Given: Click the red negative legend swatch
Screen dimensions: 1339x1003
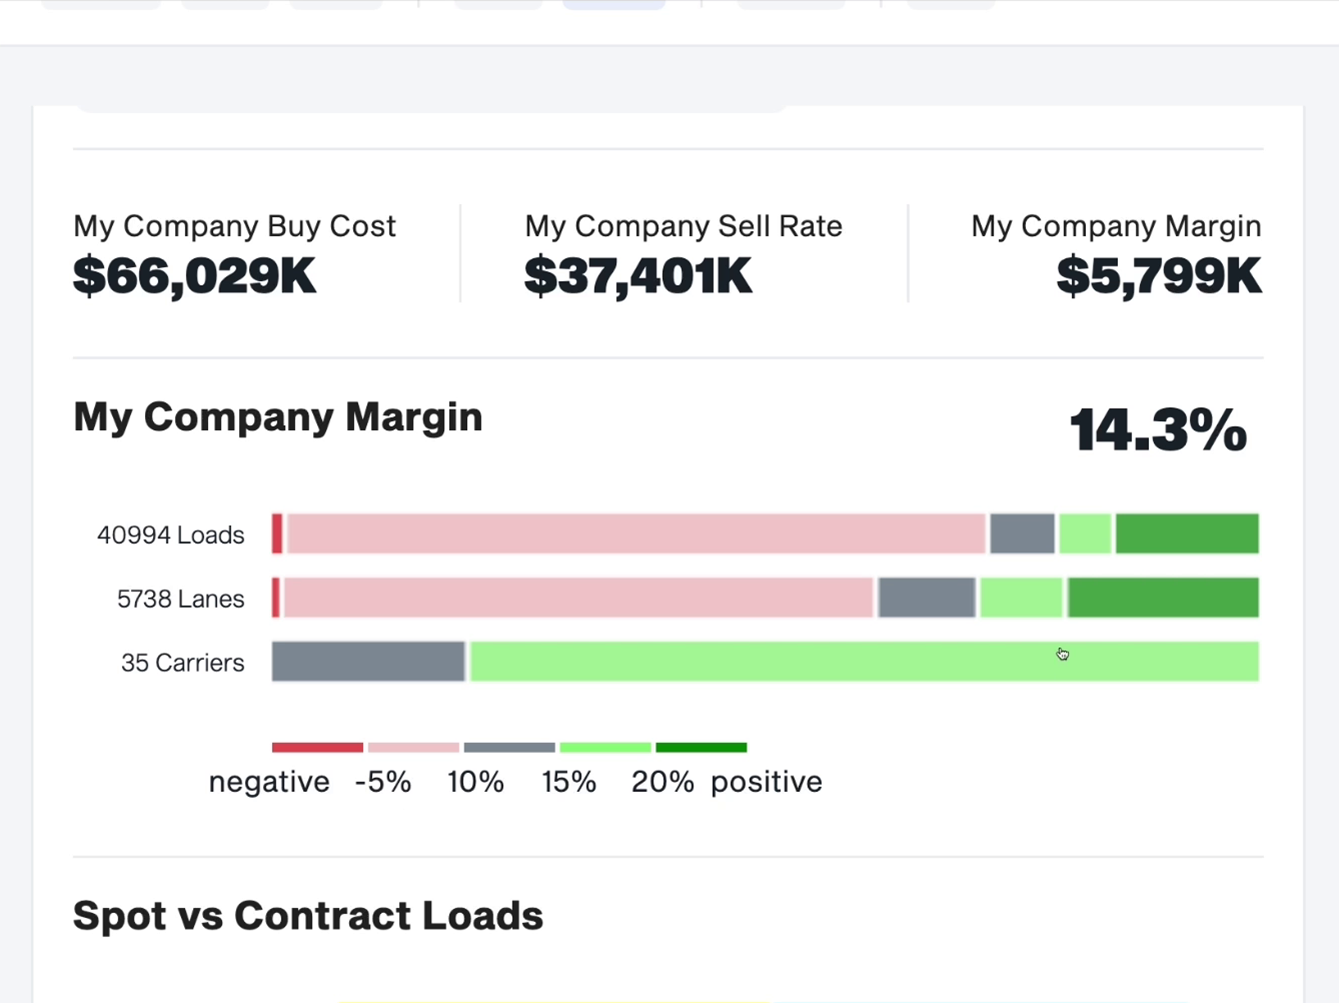Looking at the screenshot, I should 317,747.
